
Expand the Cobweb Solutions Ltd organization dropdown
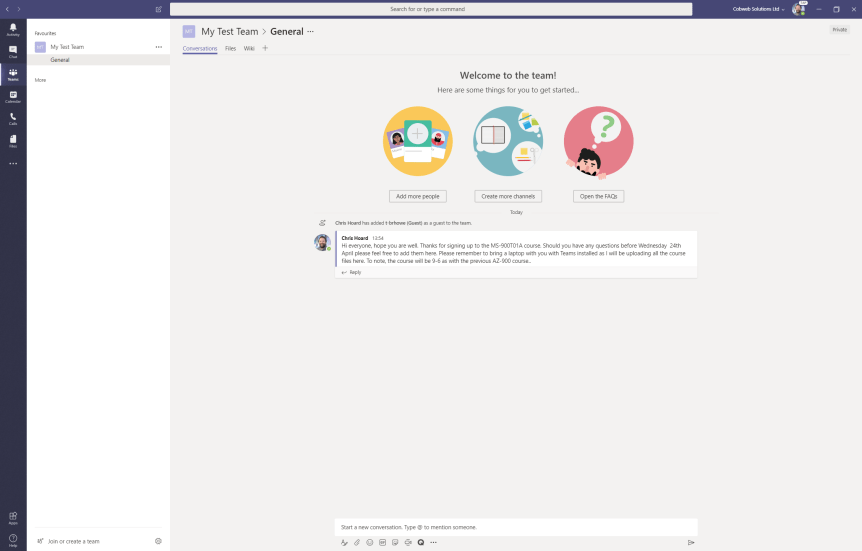[x=758, y=9]
